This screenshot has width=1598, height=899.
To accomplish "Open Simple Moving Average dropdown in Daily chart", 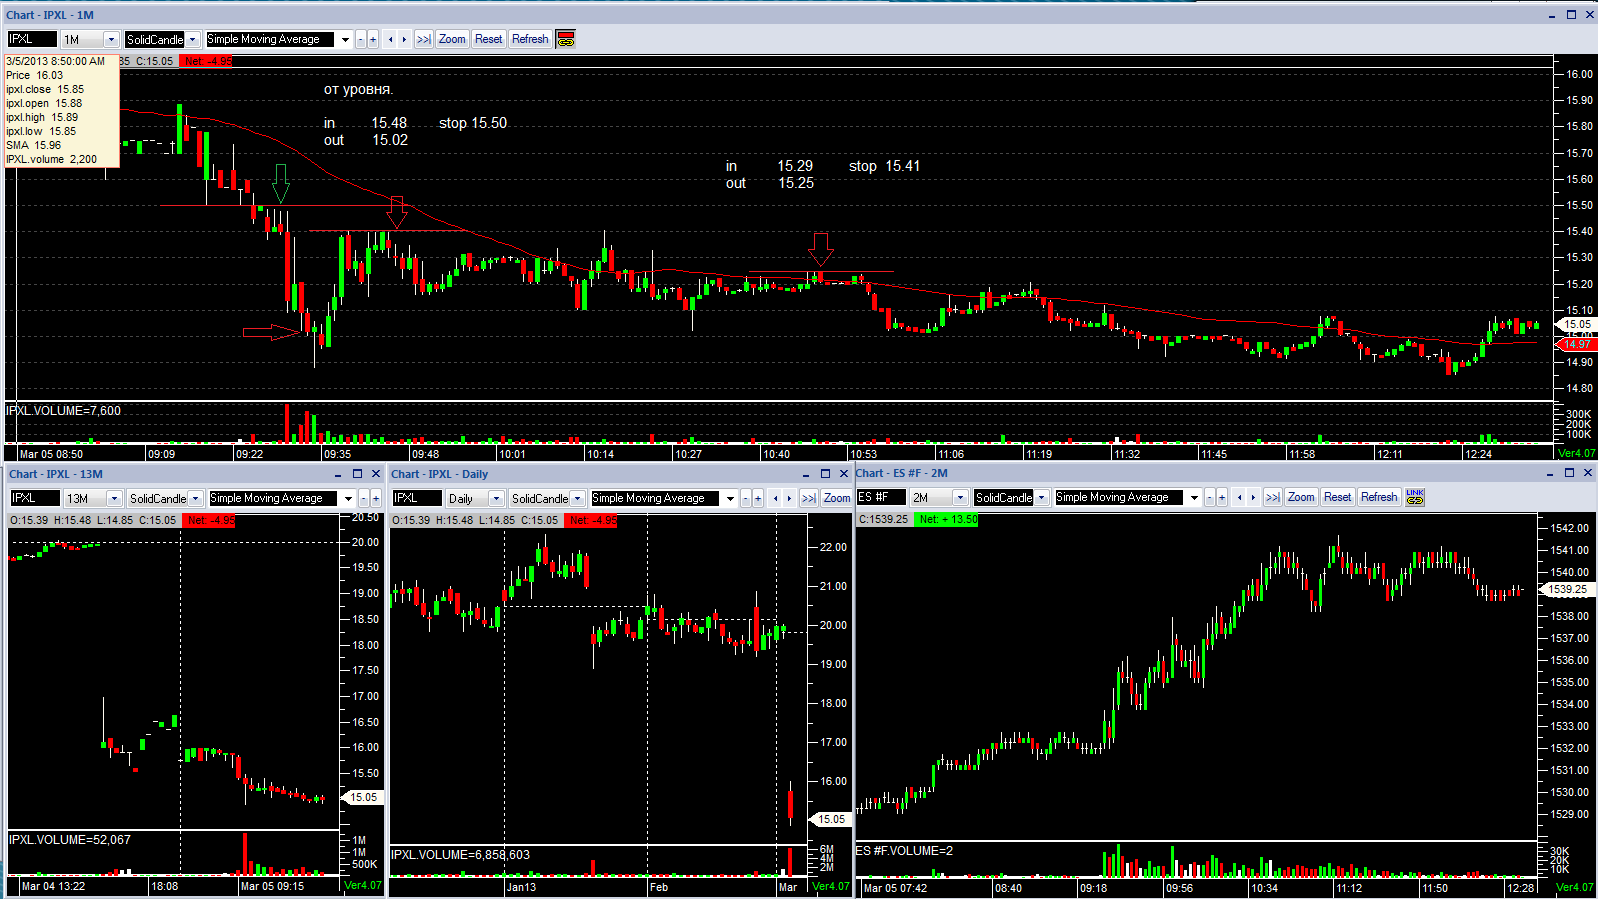I will (730, 498).
